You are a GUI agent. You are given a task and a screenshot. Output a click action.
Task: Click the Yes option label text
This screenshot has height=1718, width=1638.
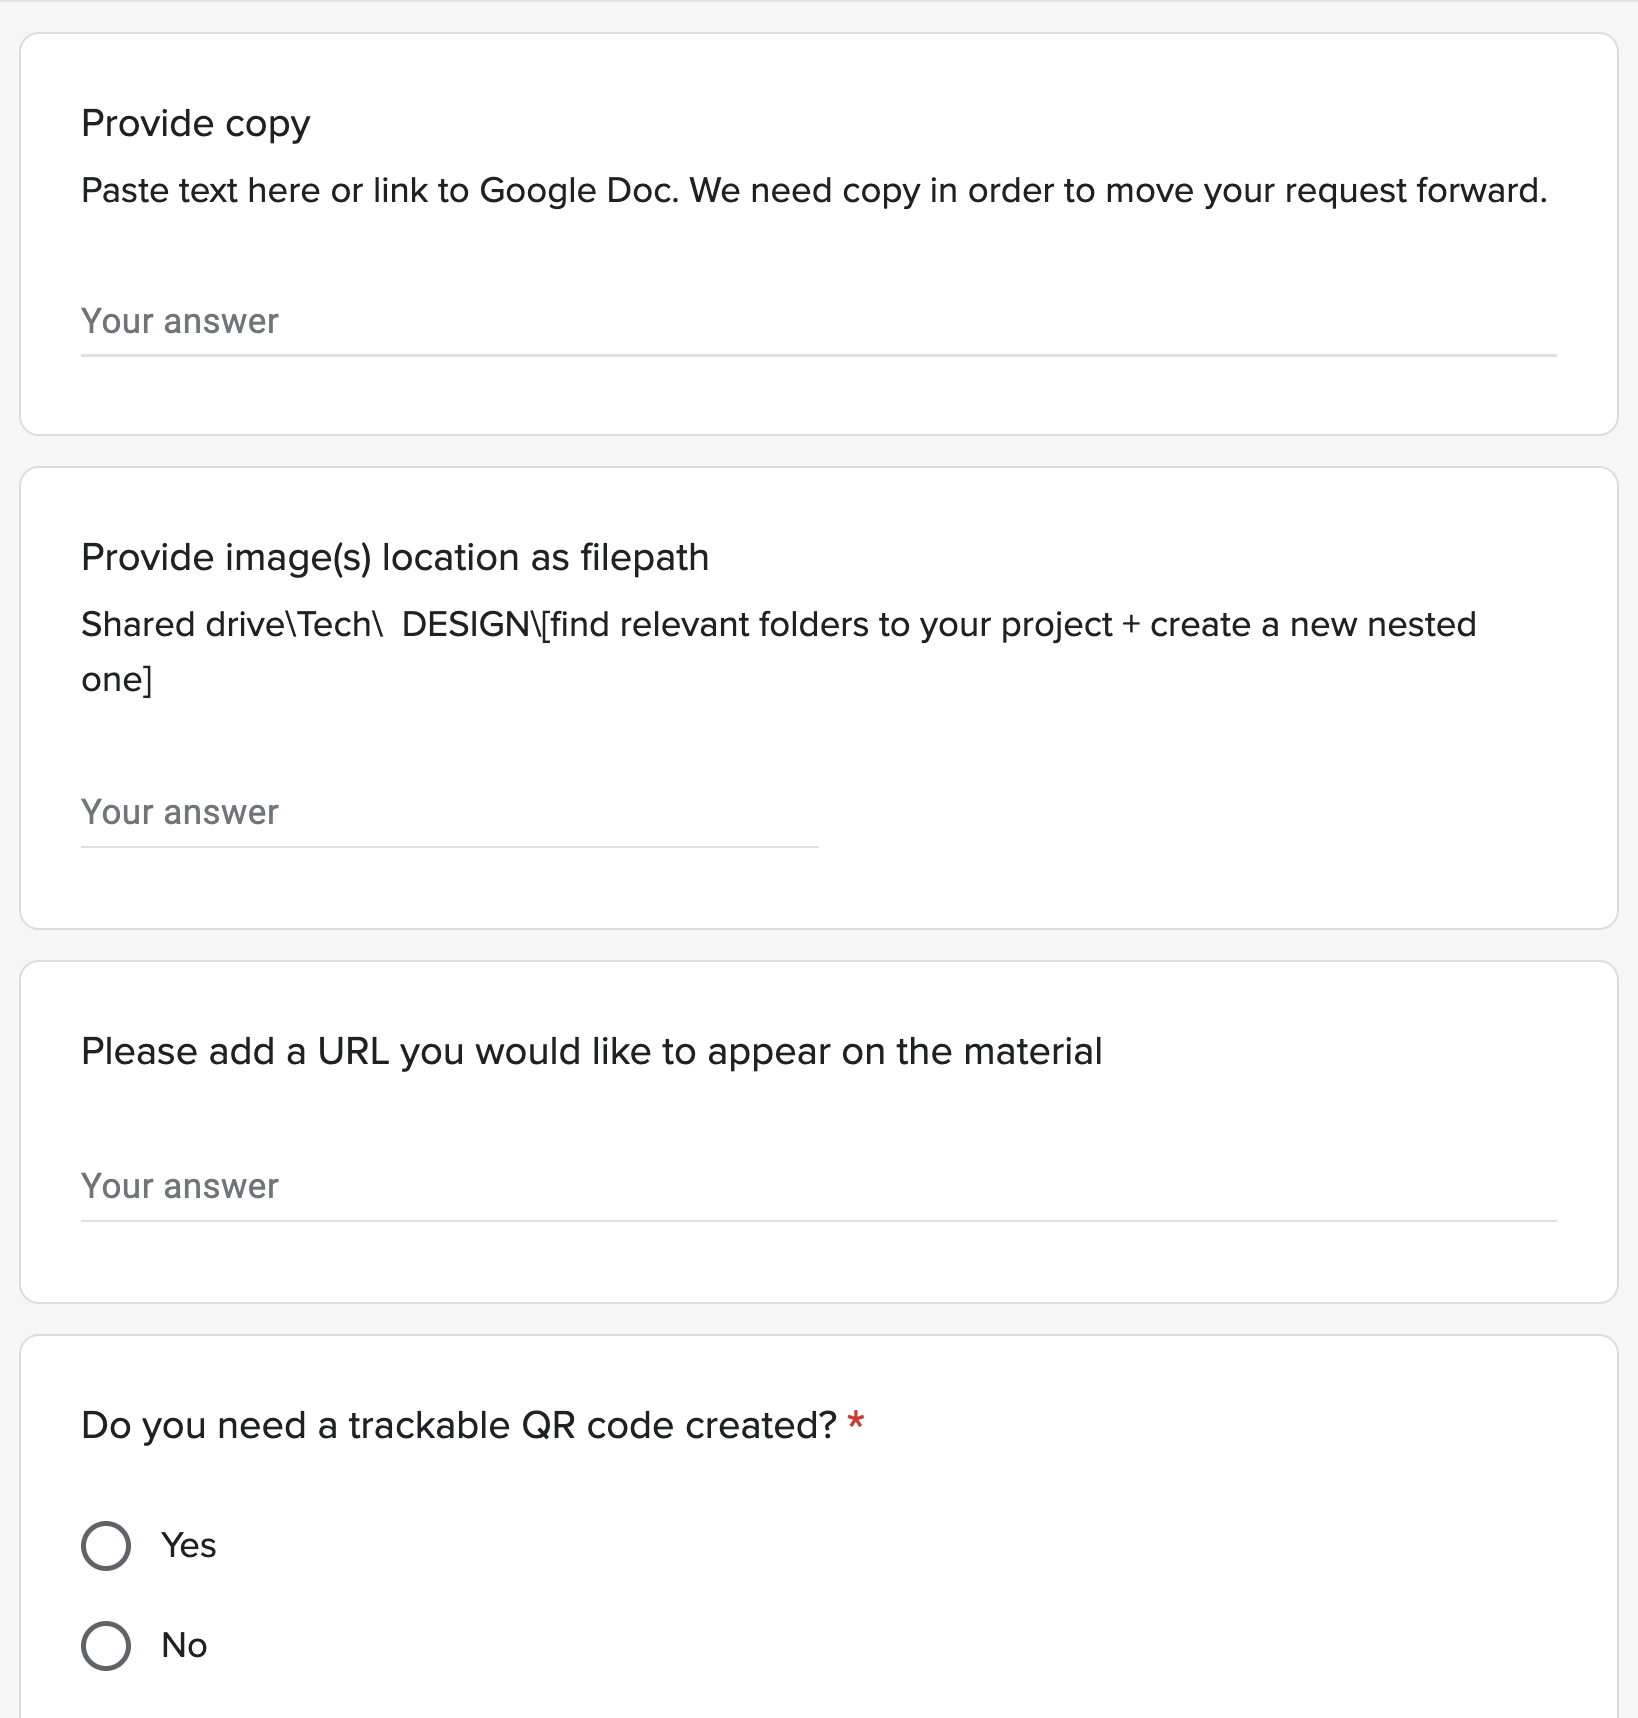tap(189, 1546)
